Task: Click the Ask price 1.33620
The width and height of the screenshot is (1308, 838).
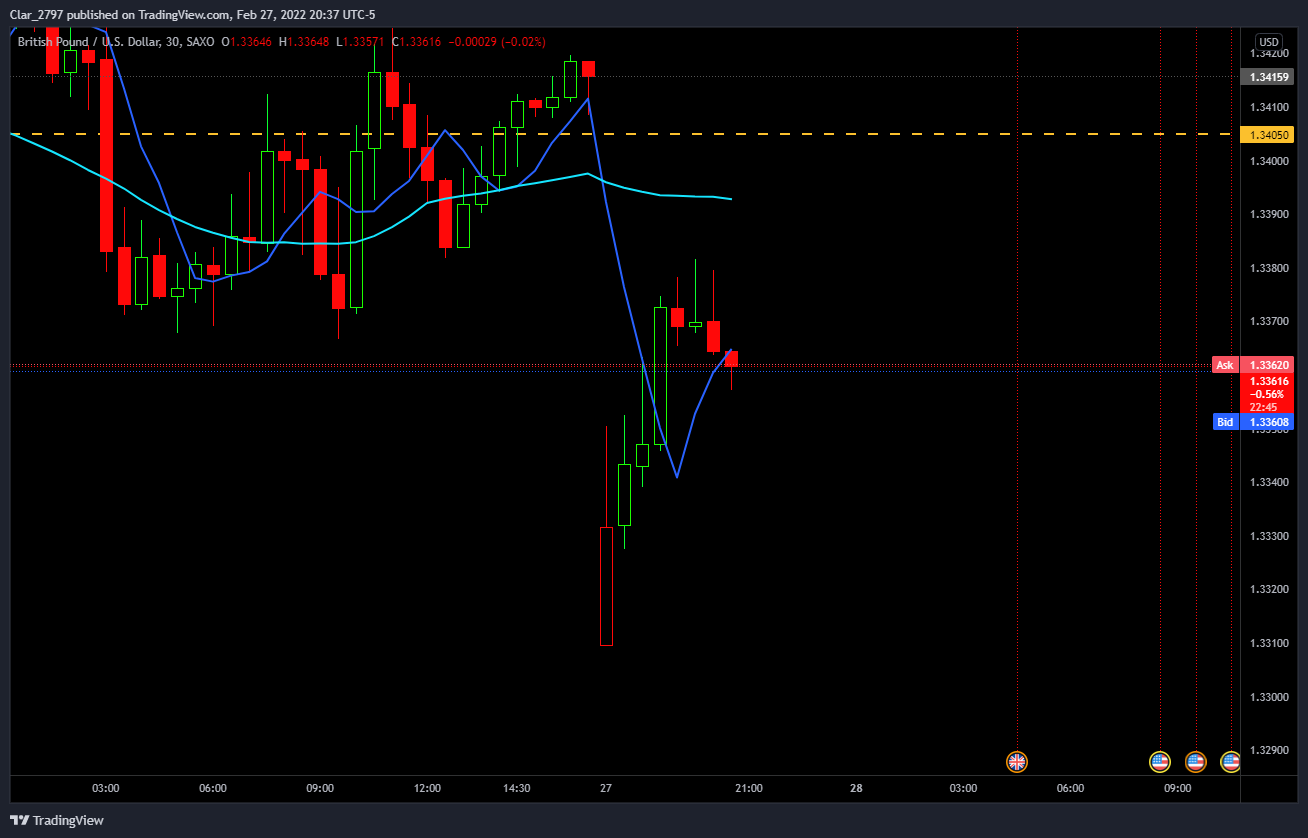Action: coord(1269,365)
